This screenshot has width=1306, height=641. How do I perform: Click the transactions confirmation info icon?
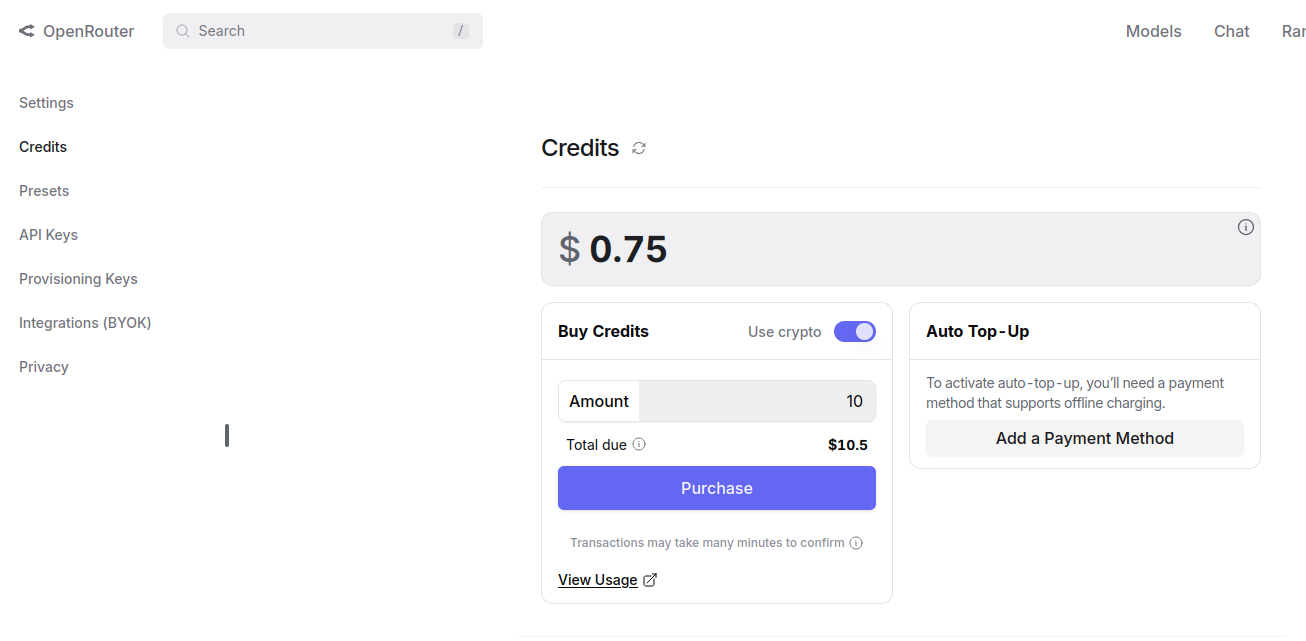(856, 543)
